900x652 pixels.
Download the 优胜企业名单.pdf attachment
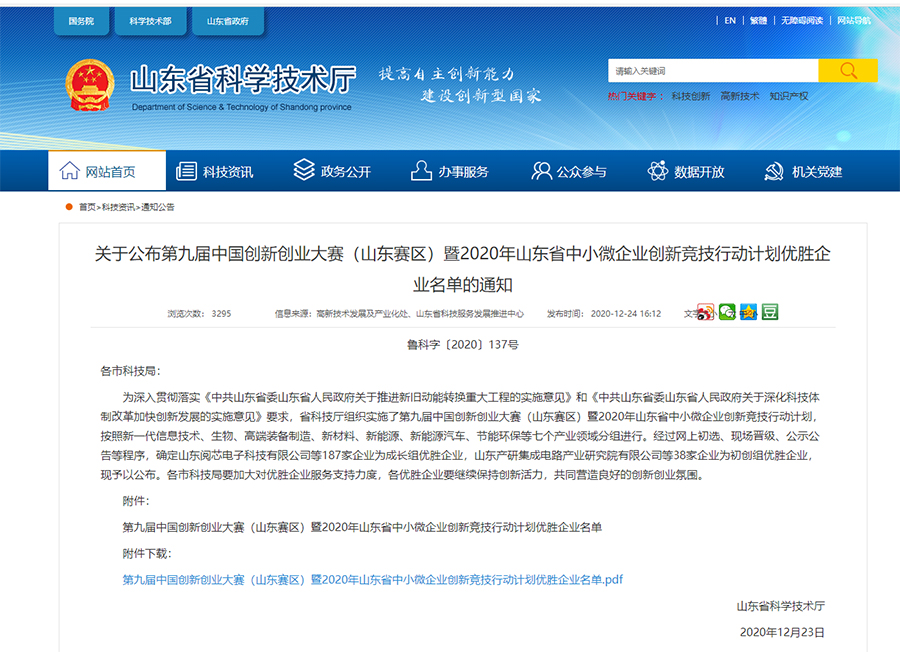click(372, 580)
